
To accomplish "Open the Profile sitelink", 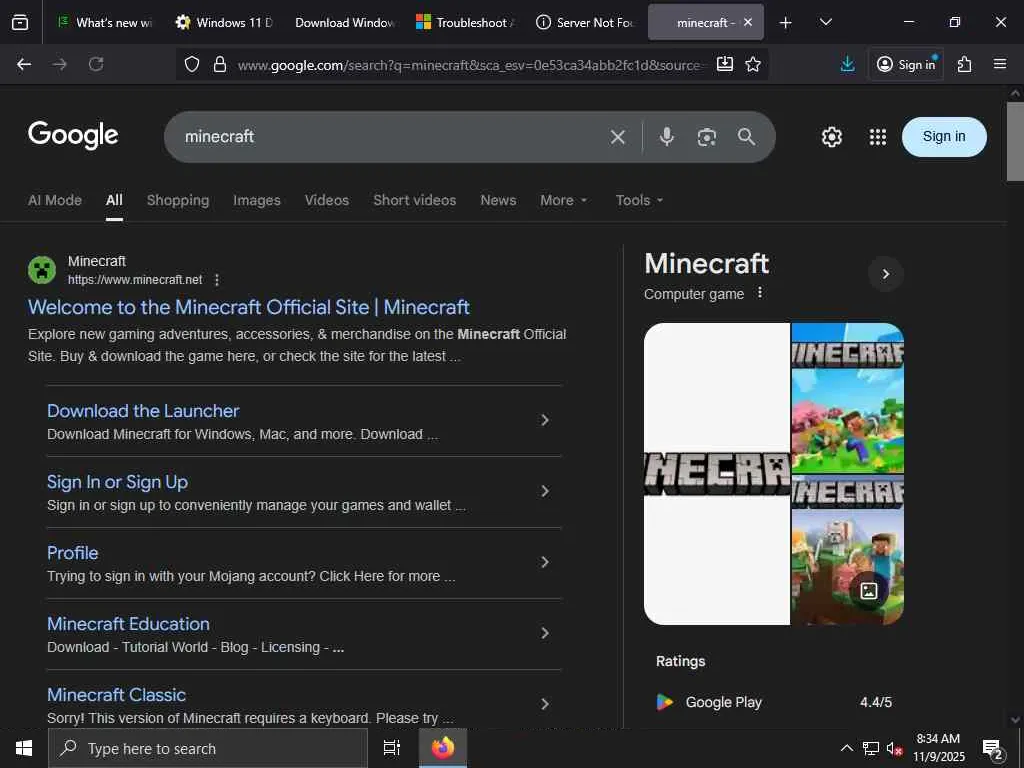I will 72,553.
